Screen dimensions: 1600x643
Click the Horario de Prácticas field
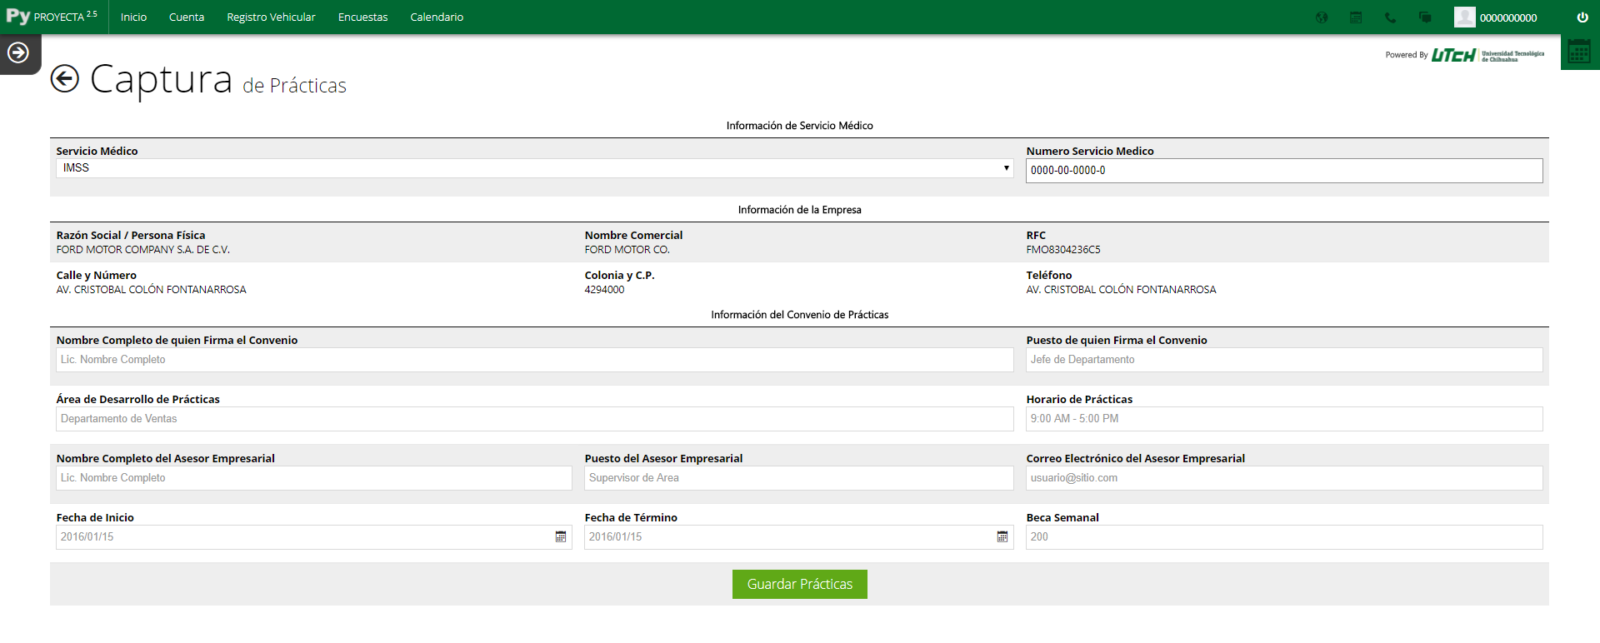[1283, 419]
